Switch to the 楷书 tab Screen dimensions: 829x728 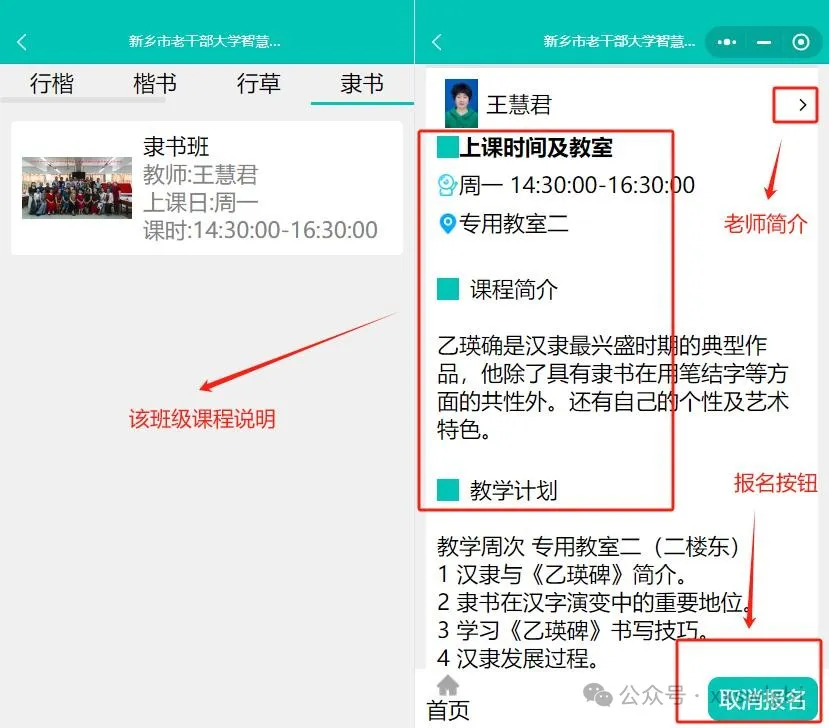pyautogui.click(x=155, y=84)
